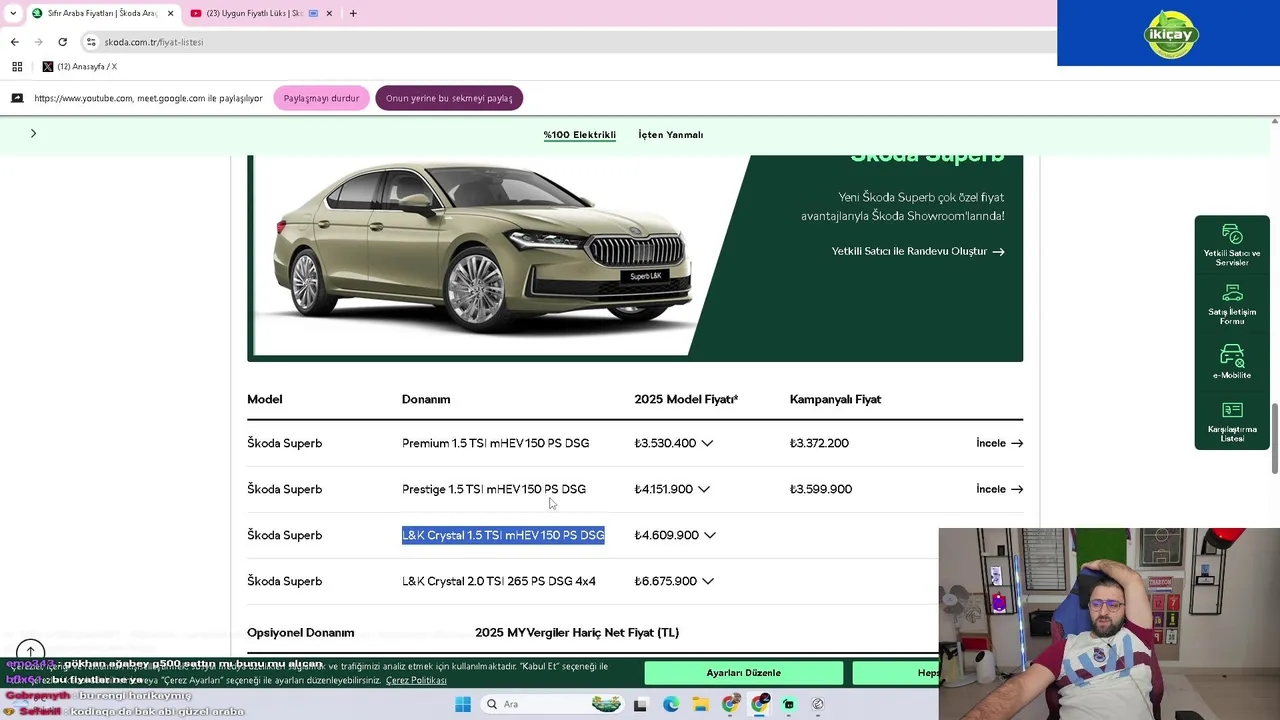Viewport: 1280px width, 720px height.
Task: Click the screen-sharing icon in the sharing bar
Action: pos(17,98)
